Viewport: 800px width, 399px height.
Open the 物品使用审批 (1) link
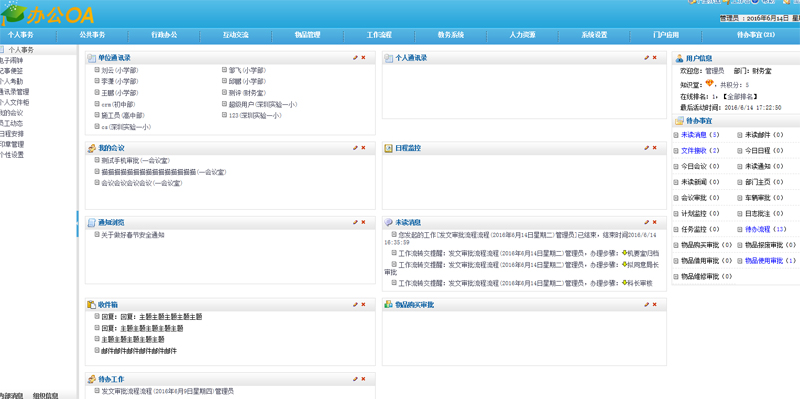770,261
